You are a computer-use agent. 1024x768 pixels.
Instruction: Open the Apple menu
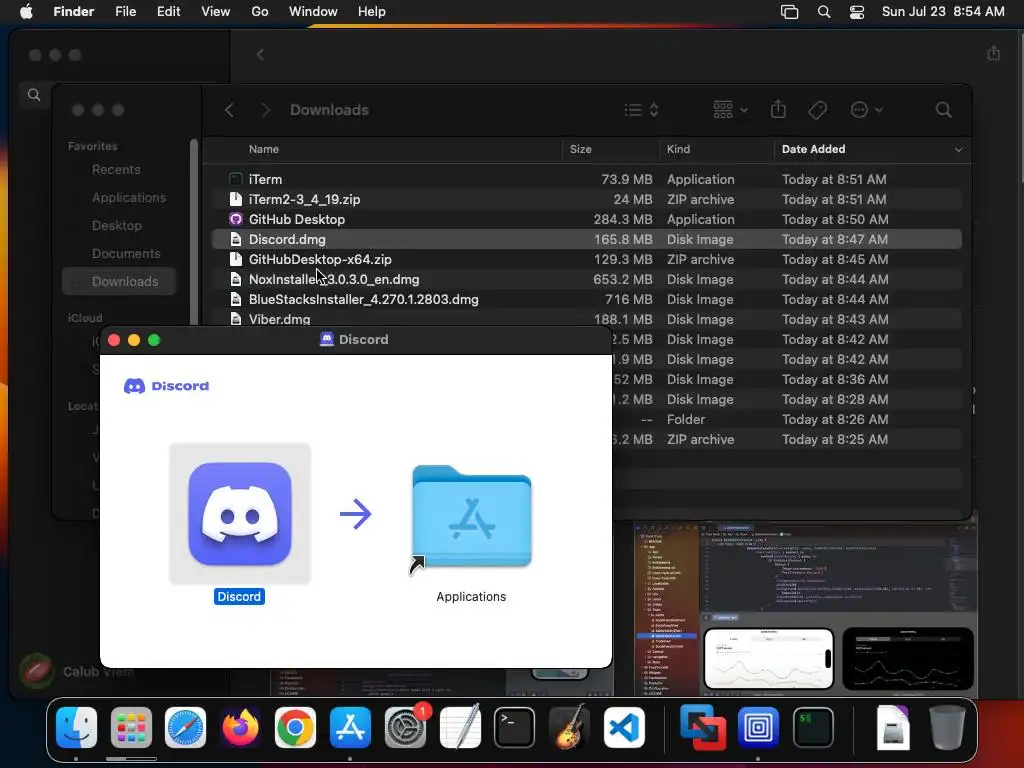click(x=26, y=12)
